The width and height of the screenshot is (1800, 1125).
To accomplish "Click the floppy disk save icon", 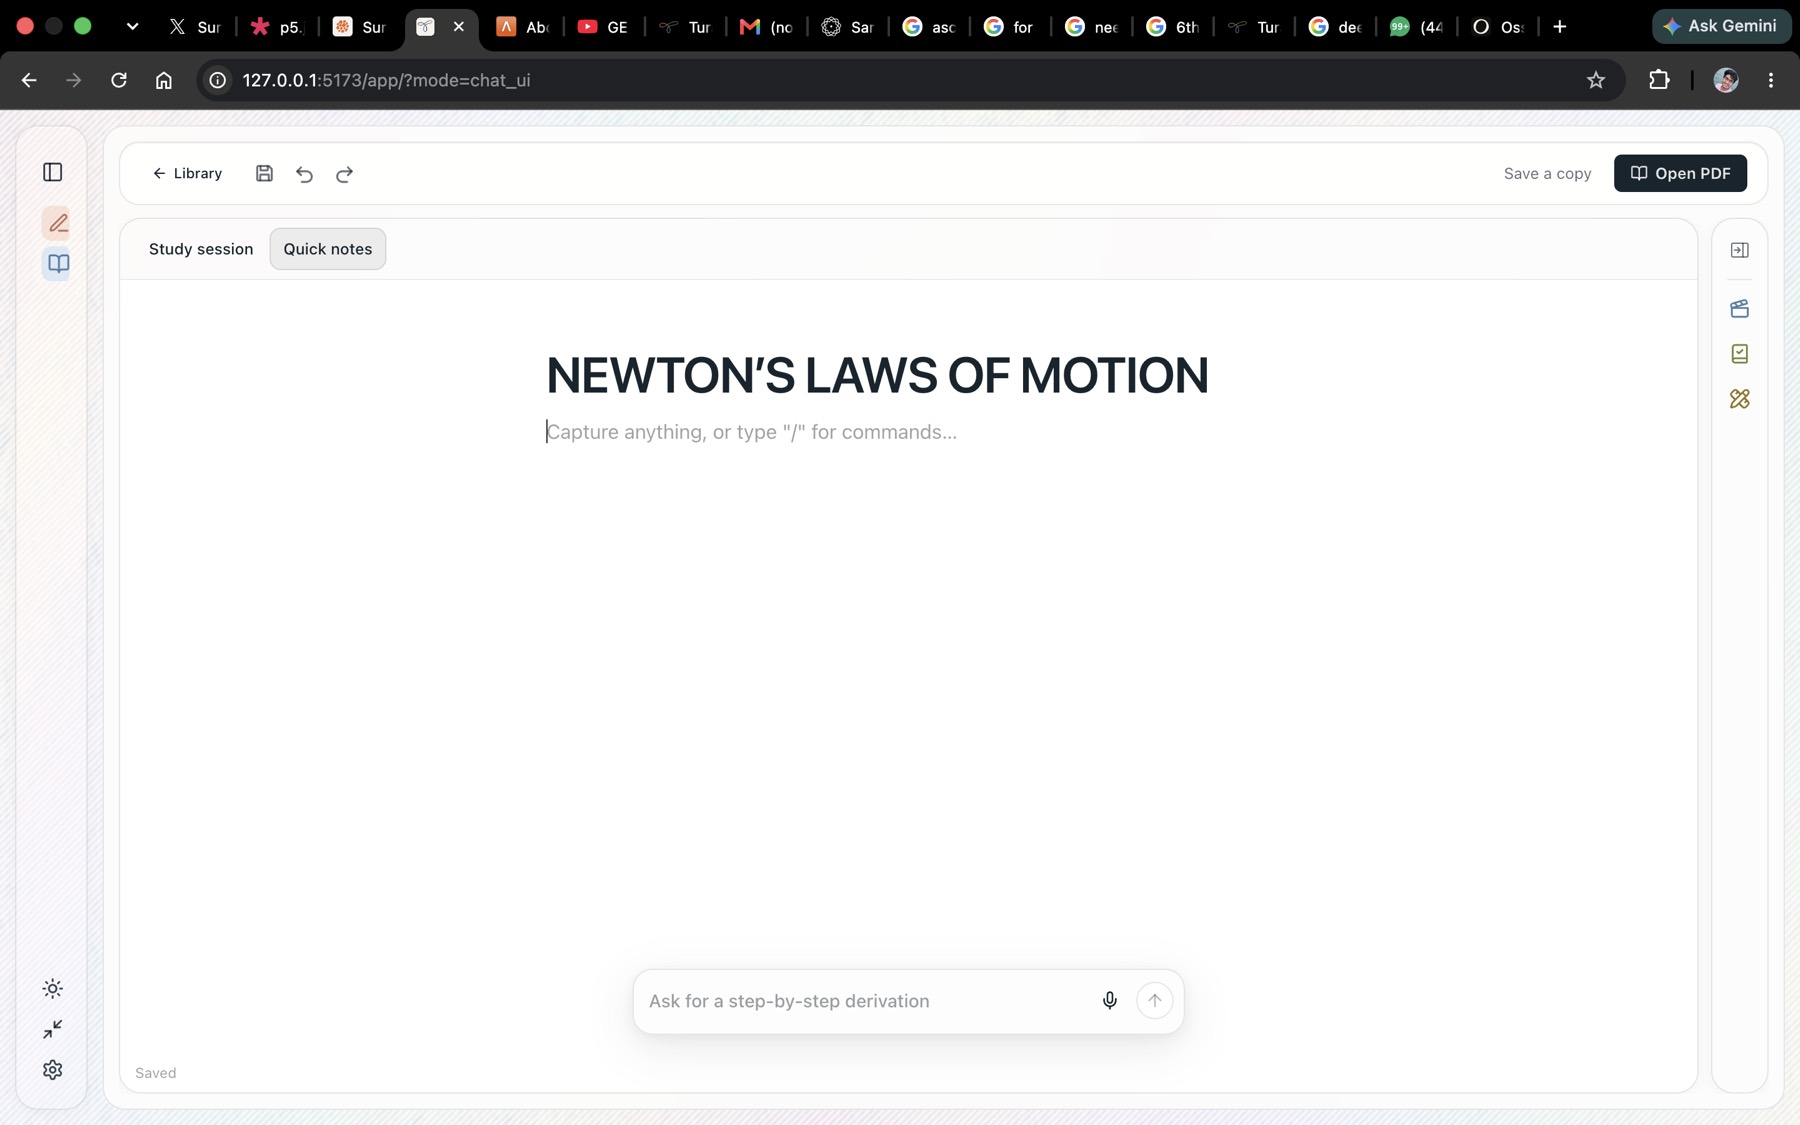I will coord(264,174).
